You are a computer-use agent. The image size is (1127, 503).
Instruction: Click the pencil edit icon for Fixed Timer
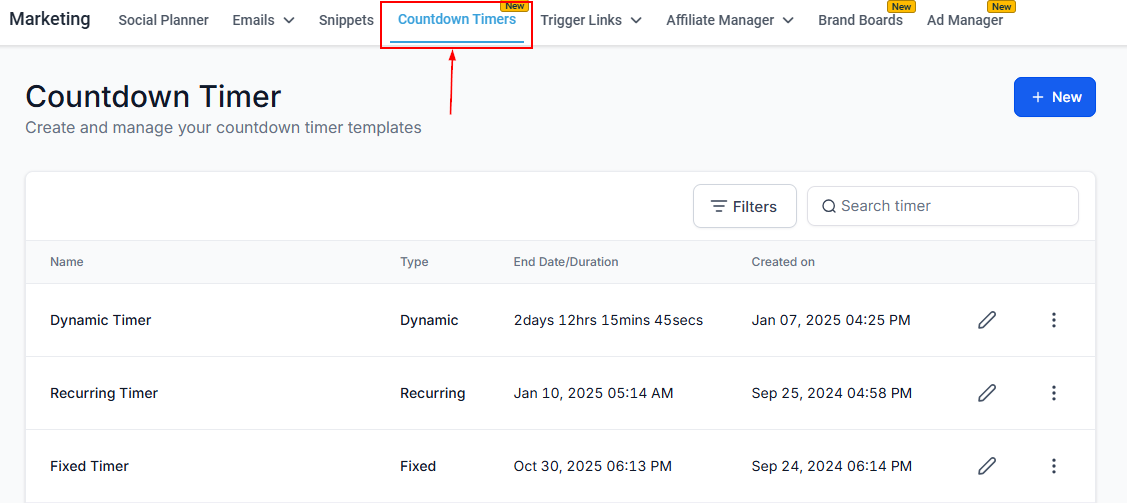click(987, 466)
